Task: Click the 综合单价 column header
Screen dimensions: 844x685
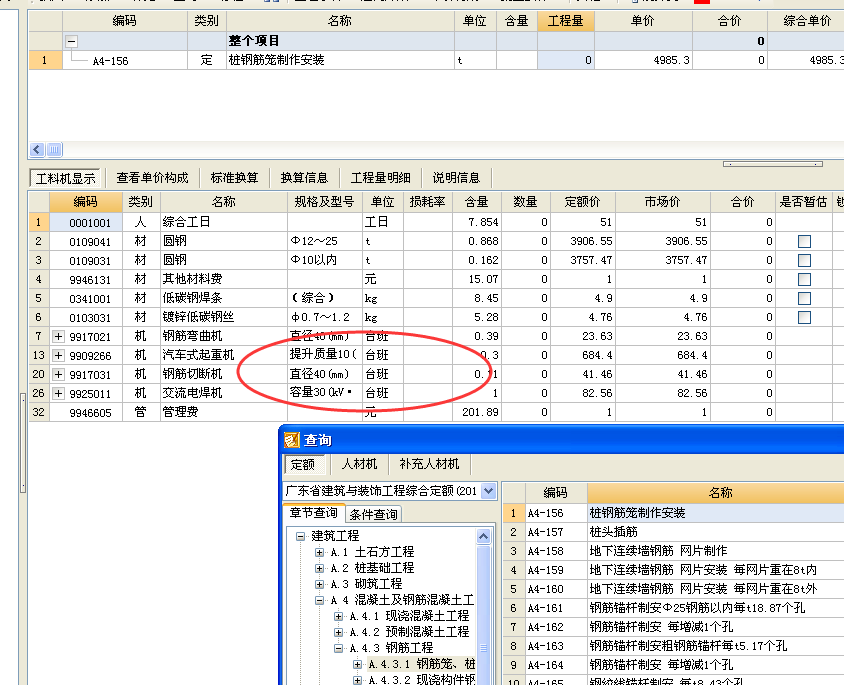Action: [x=806, y=21]
